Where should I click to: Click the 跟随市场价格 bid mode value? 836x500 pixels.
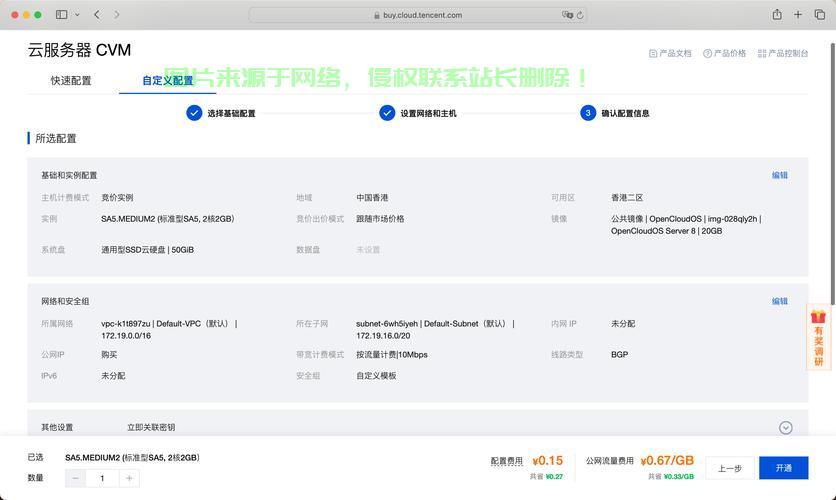(x=380, y=219)
